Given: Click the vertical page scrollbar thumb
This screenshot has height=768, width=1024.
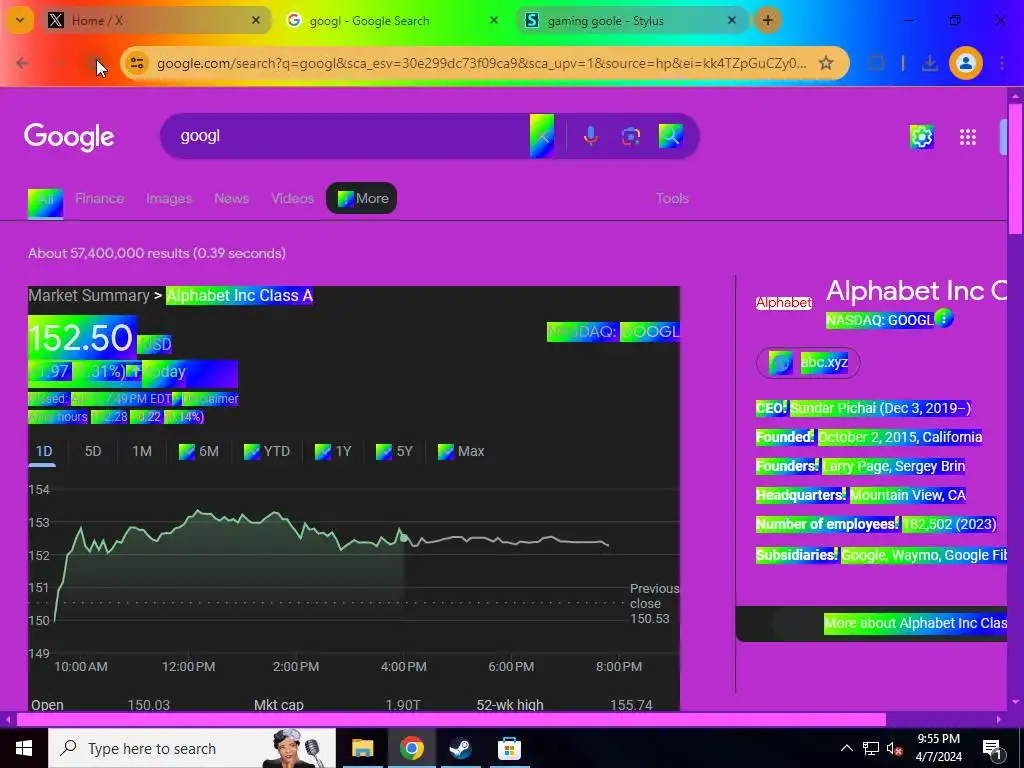Looking at the screenshot, I should pos(1016,168).
